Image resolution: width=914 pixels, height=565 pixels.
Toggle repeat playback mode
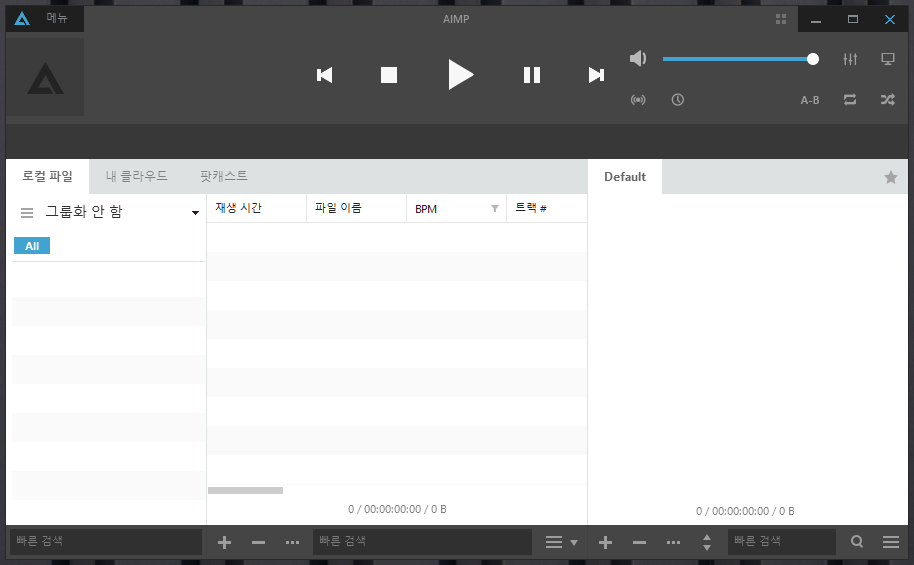point(850,100)
